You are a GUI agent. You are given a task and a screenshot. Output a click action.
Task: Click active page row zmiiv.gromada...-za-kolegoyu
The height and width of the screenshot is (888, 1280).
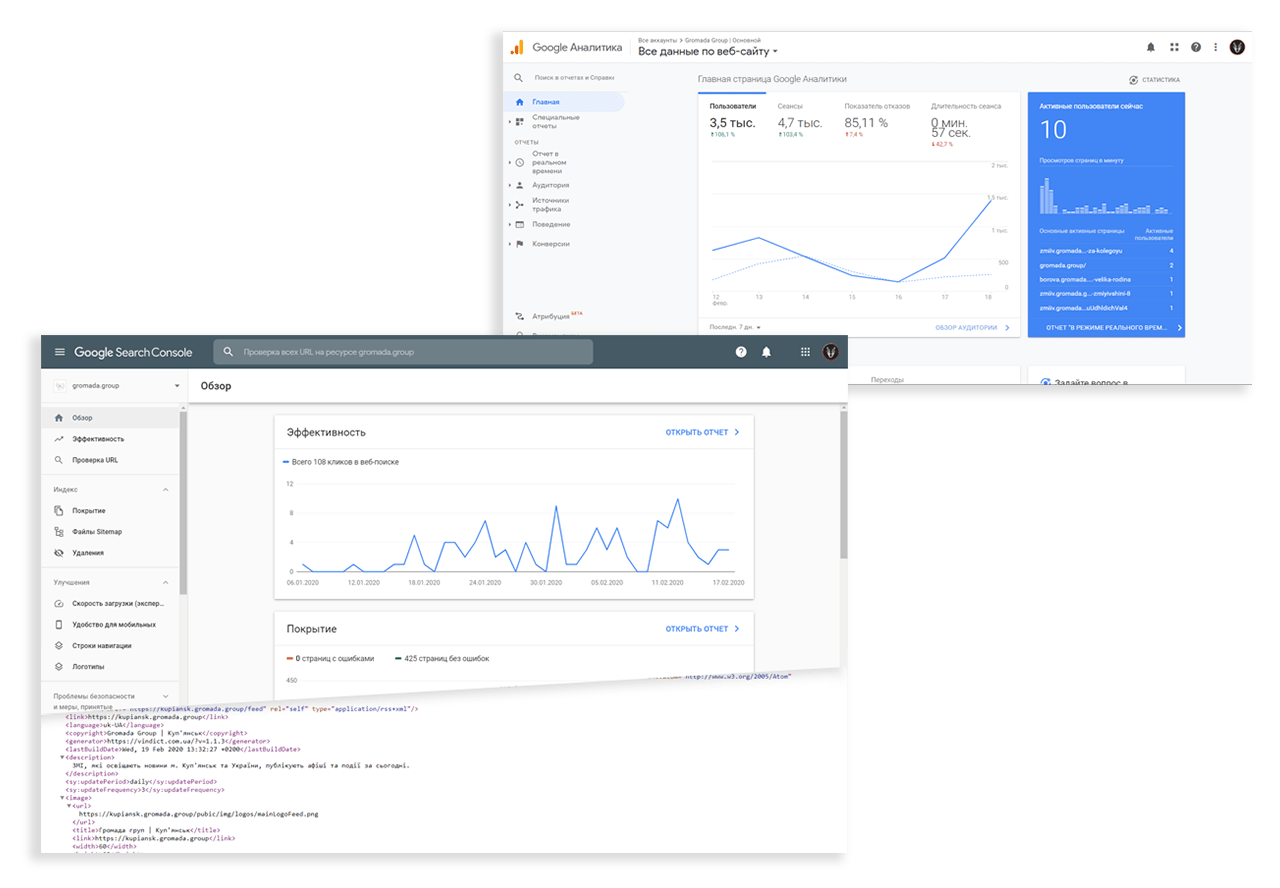(1106, 251)
